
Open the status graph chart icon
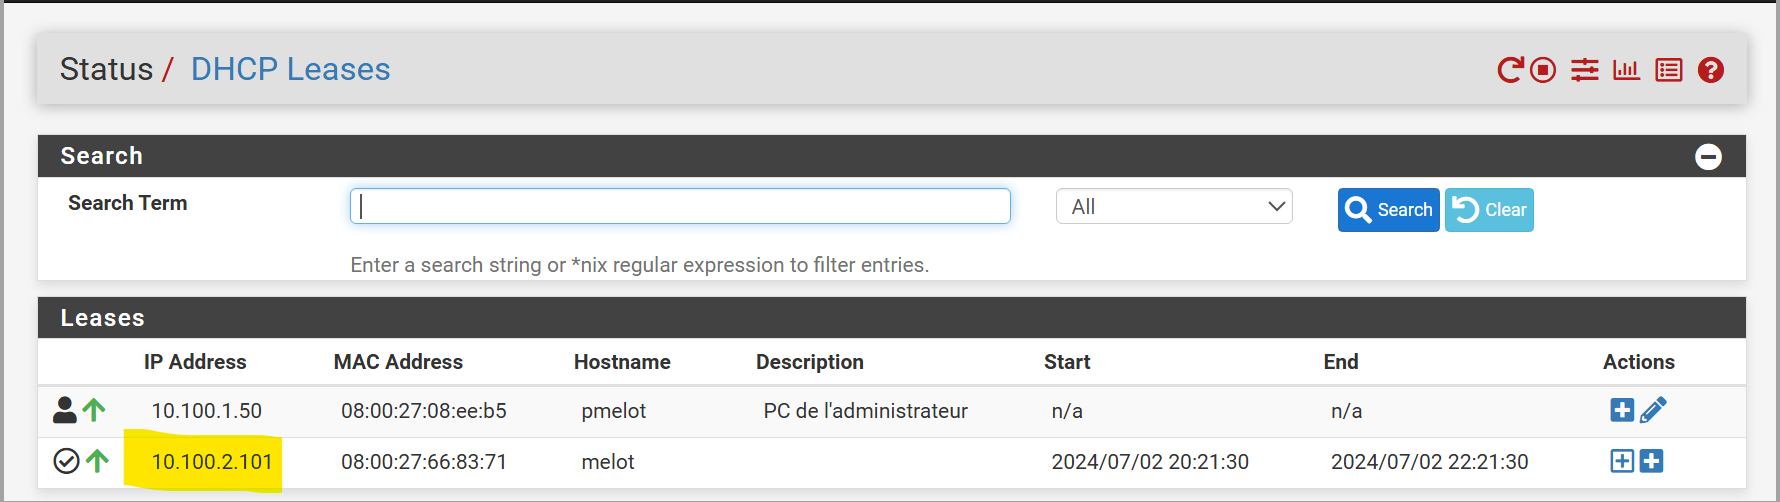coord(1626,70)
